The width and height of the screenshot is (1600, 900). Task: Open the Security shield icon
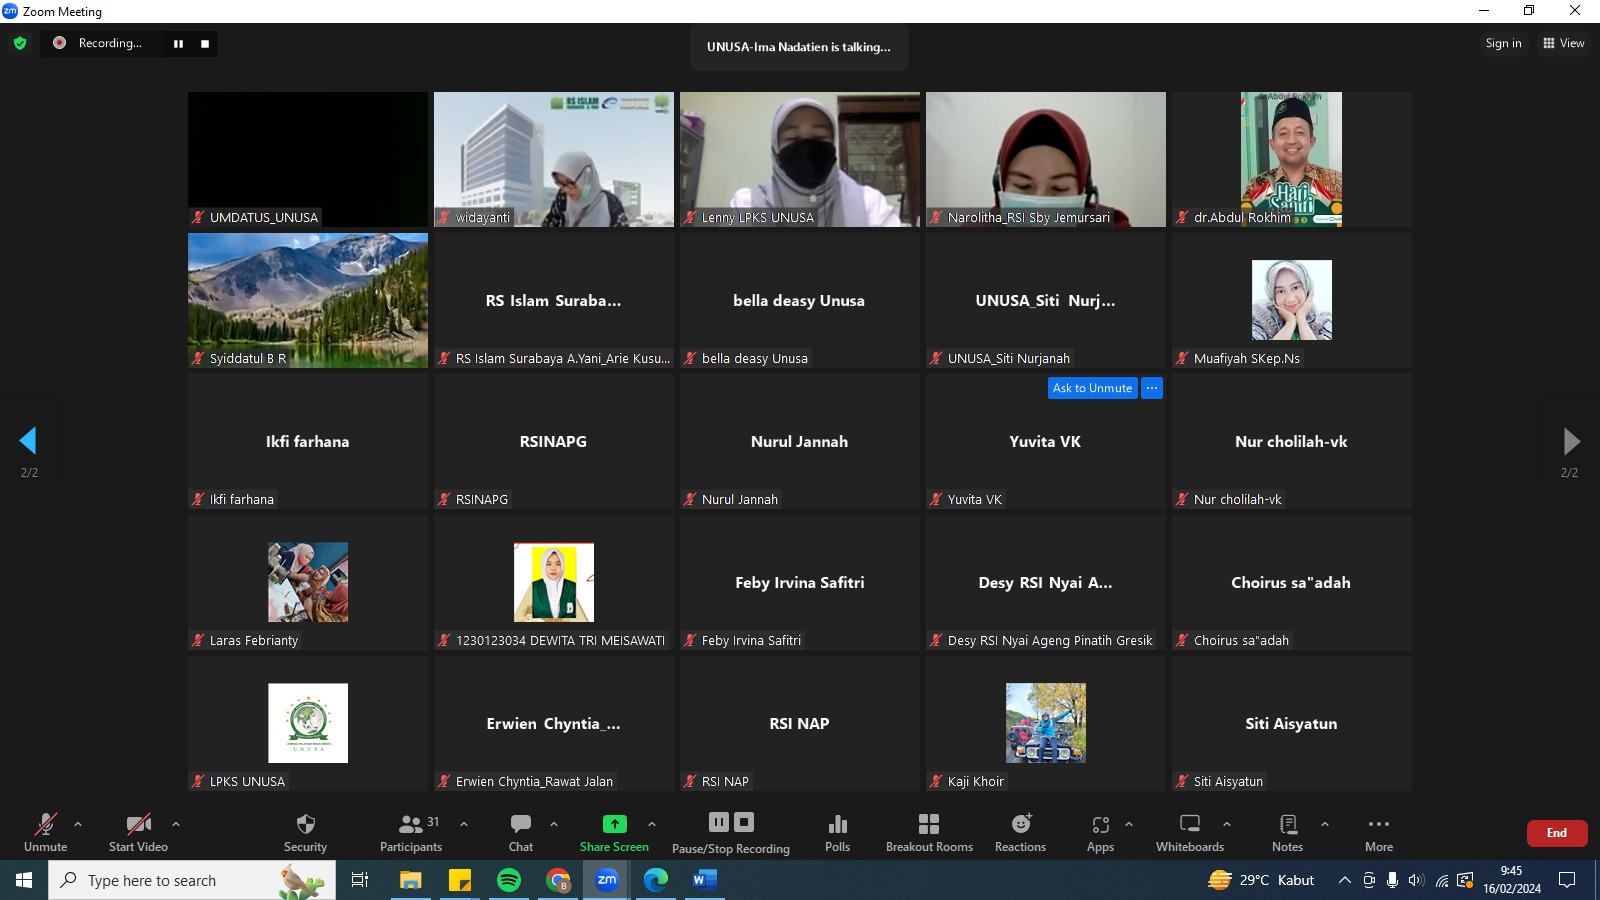click(x=305, y=825)
